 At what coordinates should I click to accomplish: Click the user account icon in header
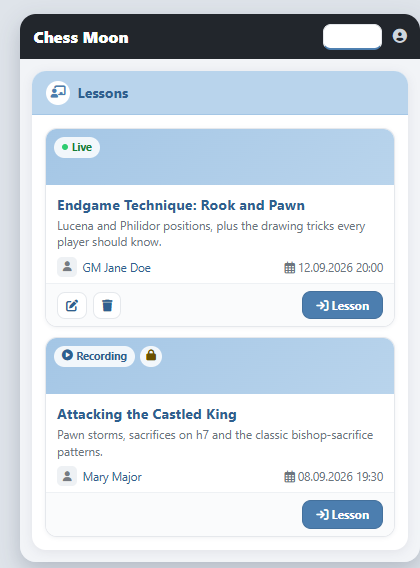(400, 36)
